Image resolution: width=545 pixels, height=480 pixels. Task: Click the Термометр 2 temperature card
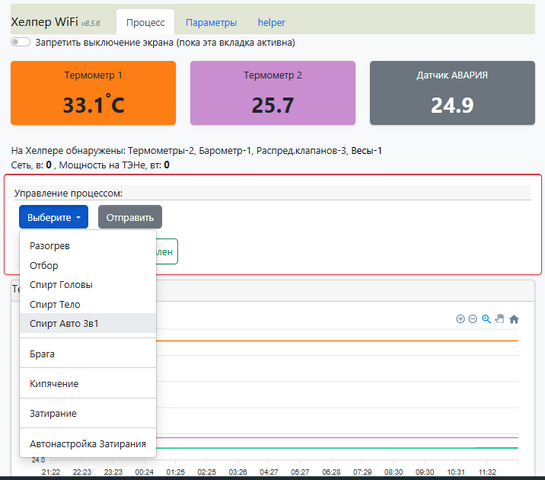tap(272, 93)
